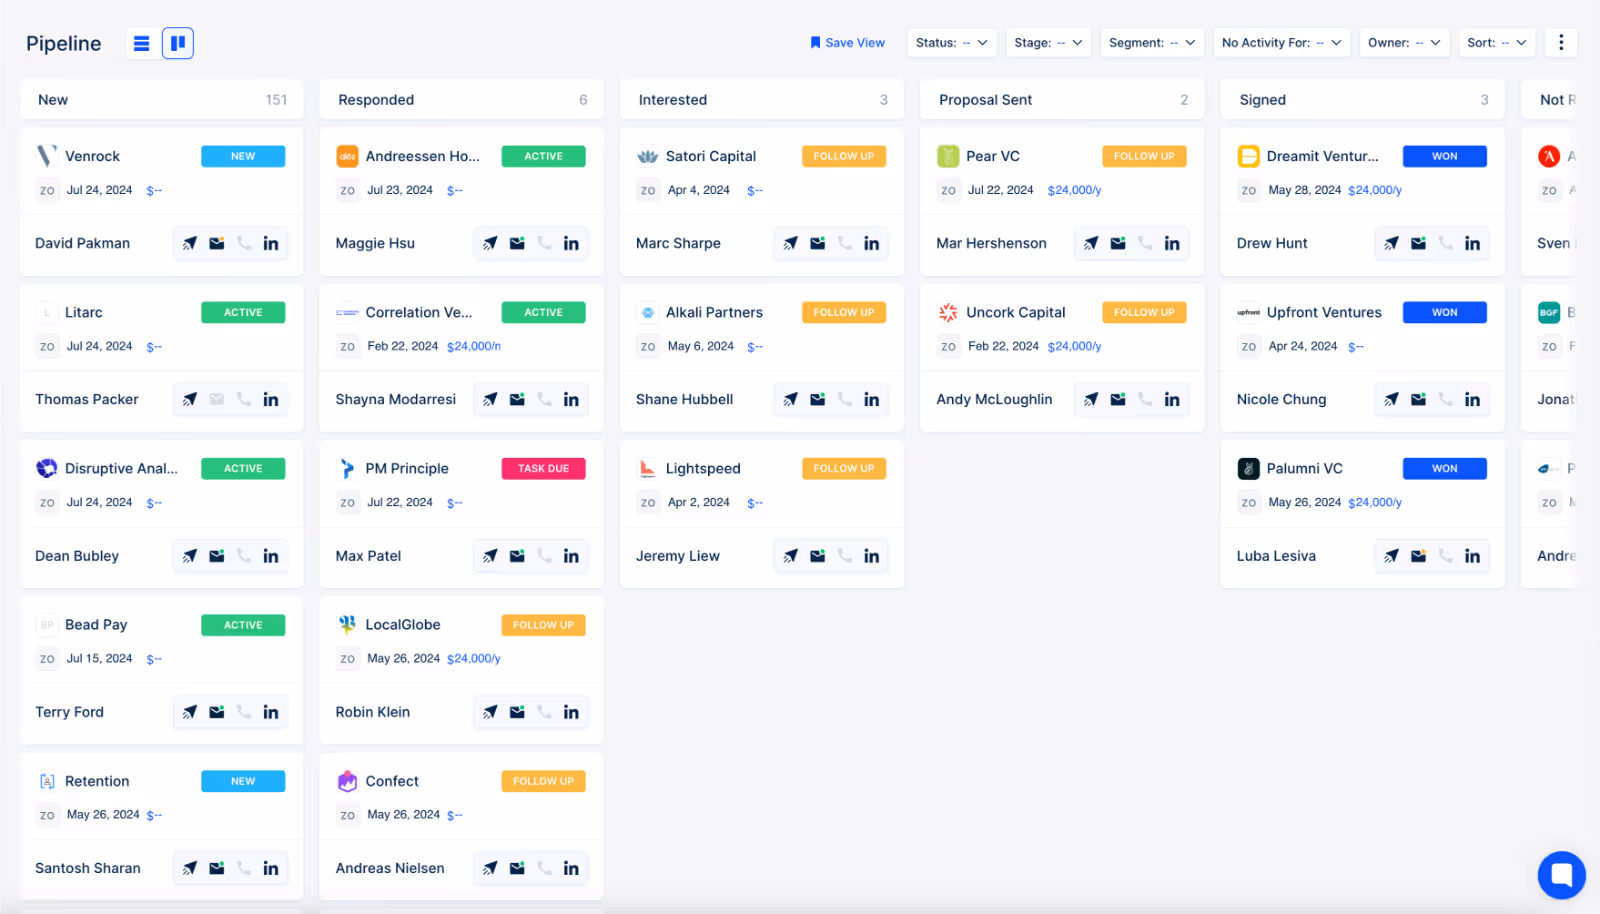Image resolution: width=1600 pixels, height=914 pixels.
Task: Call Maggie Hsu using phone icon
Action: pyautogui.click(x=544, y=243)
